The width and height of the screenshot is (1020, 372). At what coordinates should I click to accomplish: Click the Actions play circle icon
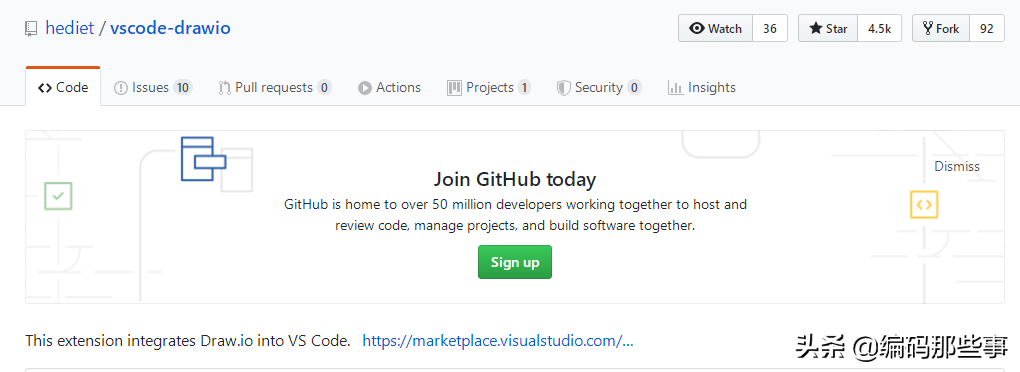tap(365, 88)
